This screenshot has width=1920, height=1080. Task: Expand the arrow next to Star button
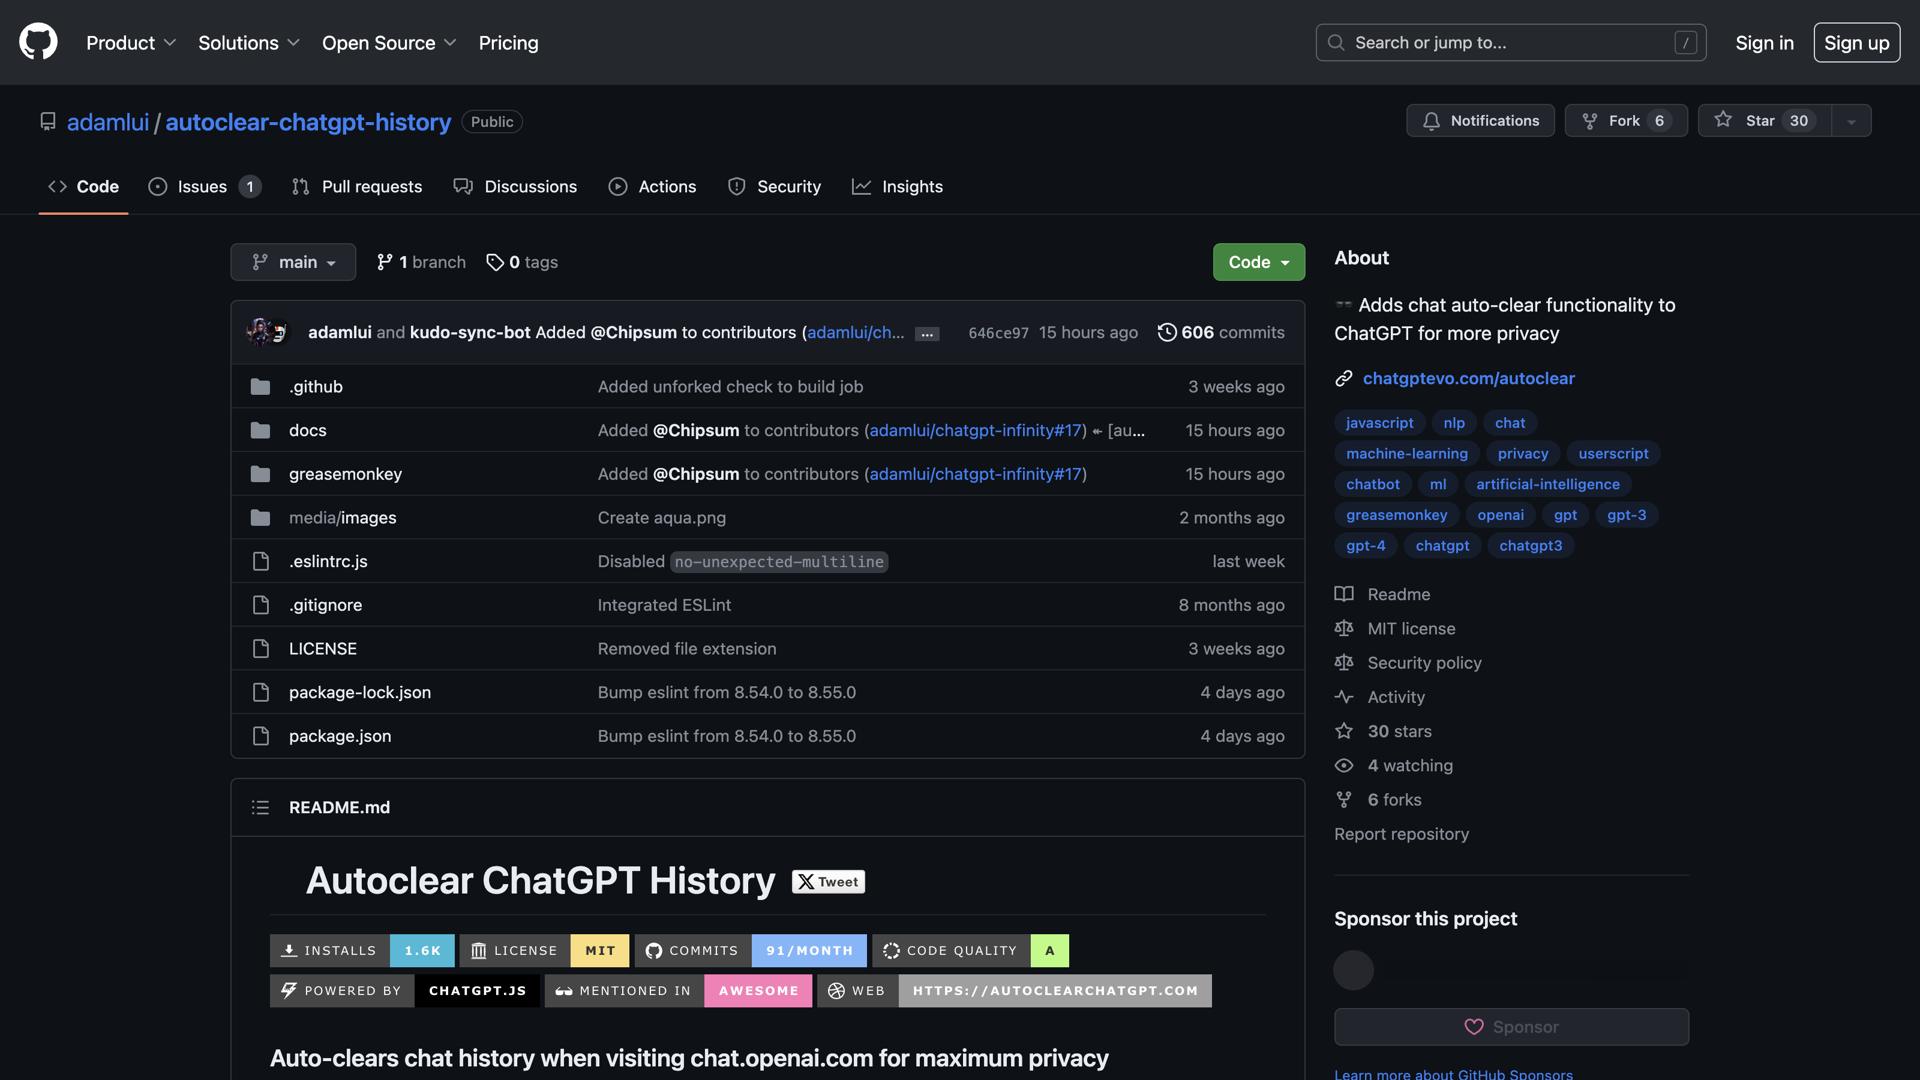coord(1851,120)
